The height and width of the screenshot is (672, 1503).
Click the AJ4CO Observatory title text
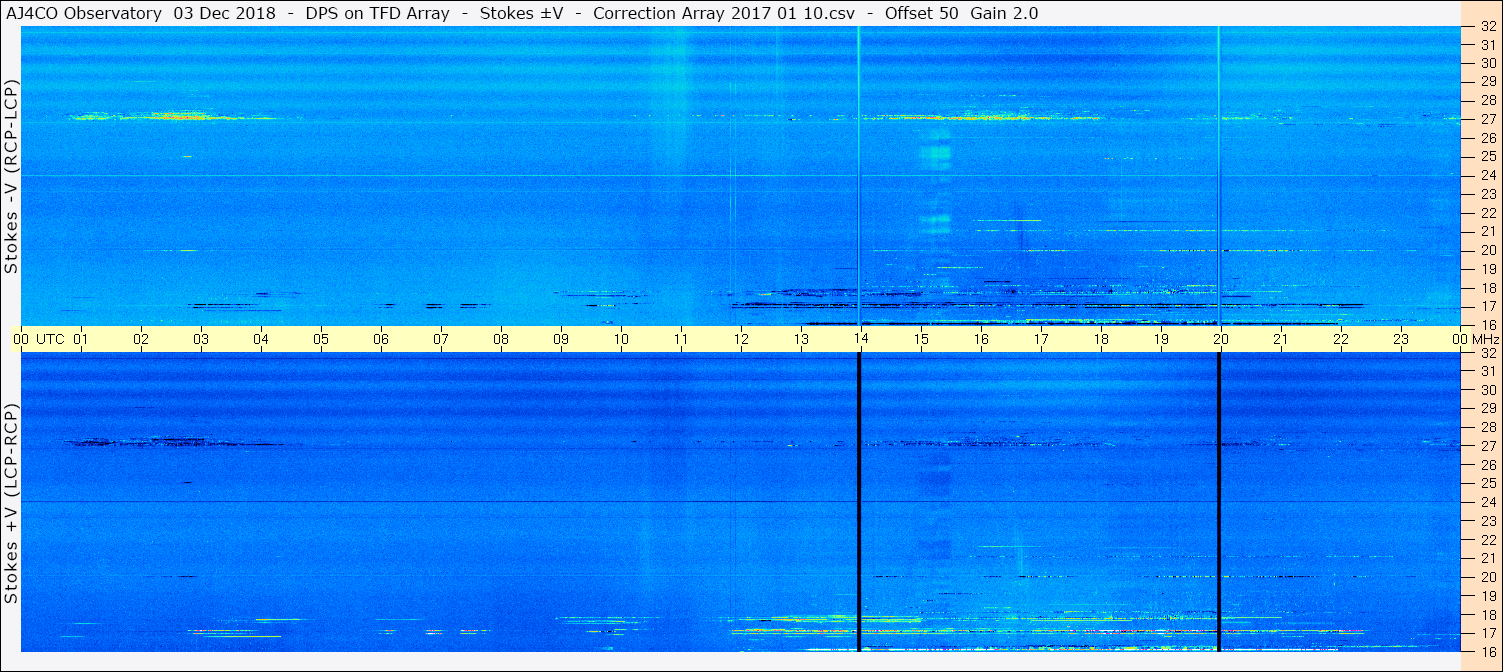(x=85, y=13)
